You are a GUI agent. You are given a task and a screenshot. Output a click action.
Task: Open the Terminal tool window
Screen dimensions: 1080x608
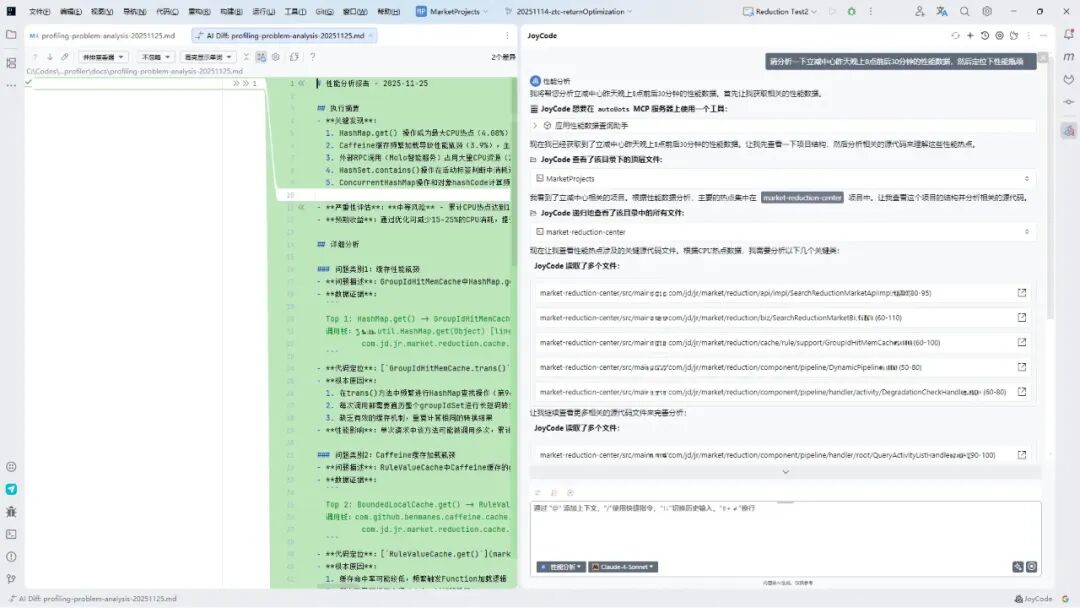coord(11,534)
